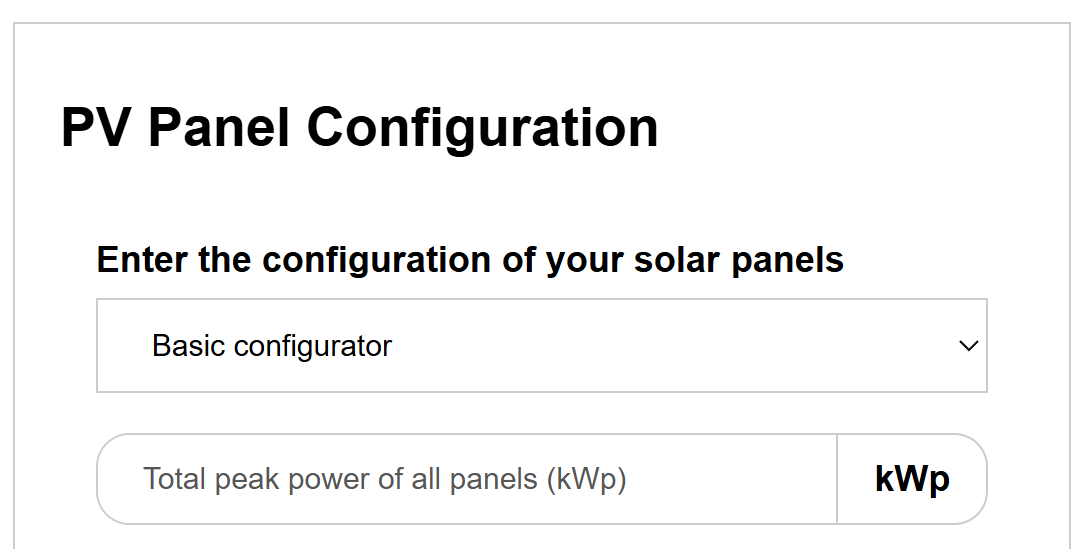
Task: Click the '(kWp)' part of the input placeholder
Action: 586,479
